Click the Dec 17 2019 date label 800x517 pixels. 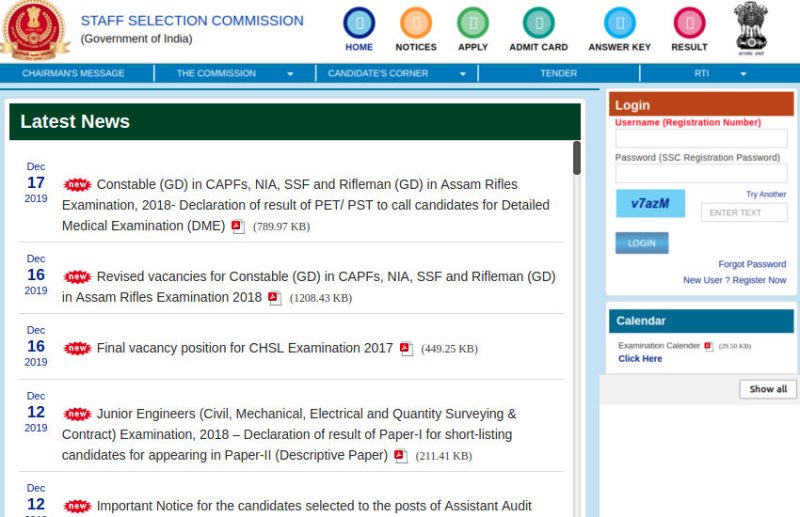pyautogui.click(x=36, y=182)
